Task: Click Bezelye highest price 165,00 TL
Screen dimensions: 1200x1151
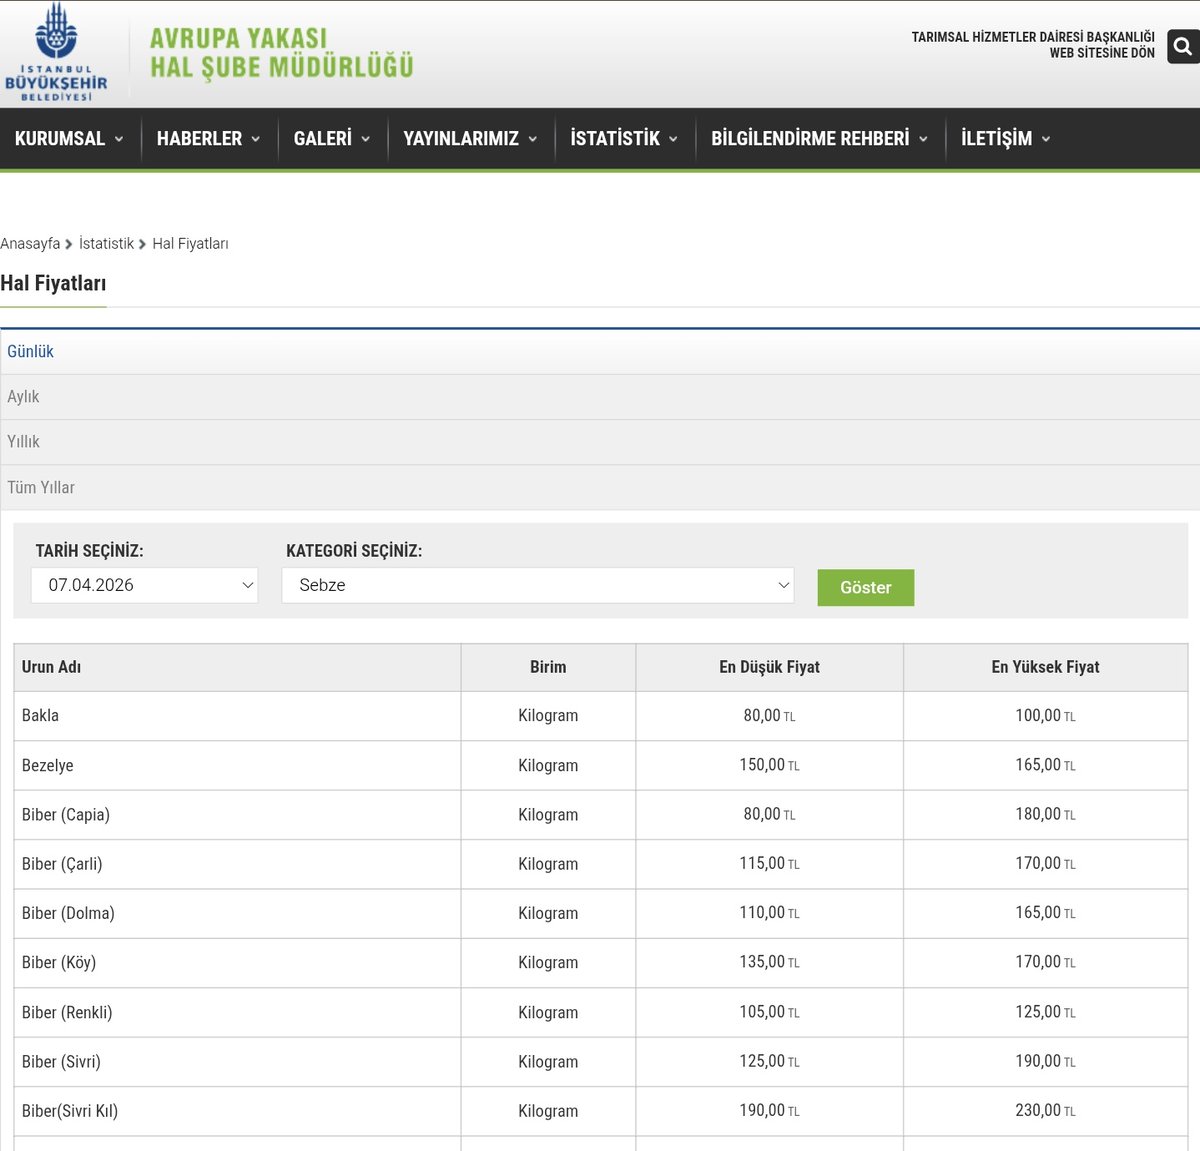Action: [1045, 765]
